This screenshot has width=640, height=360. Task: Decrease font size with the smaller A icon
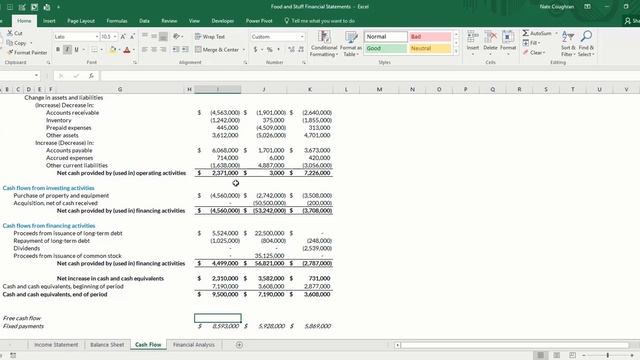click(x=132, y=37)
